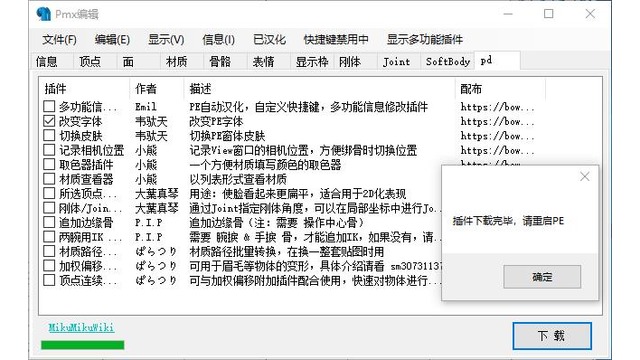Switch to the 骨骼 tab

pos(225,62)
